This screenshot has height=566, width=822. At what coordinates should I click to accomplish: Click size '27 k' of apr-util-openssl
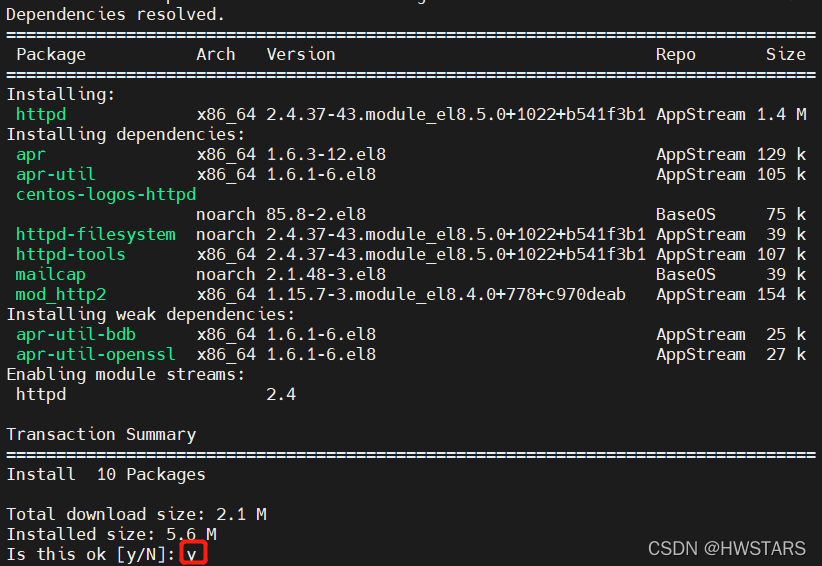[x=786, y=354]
